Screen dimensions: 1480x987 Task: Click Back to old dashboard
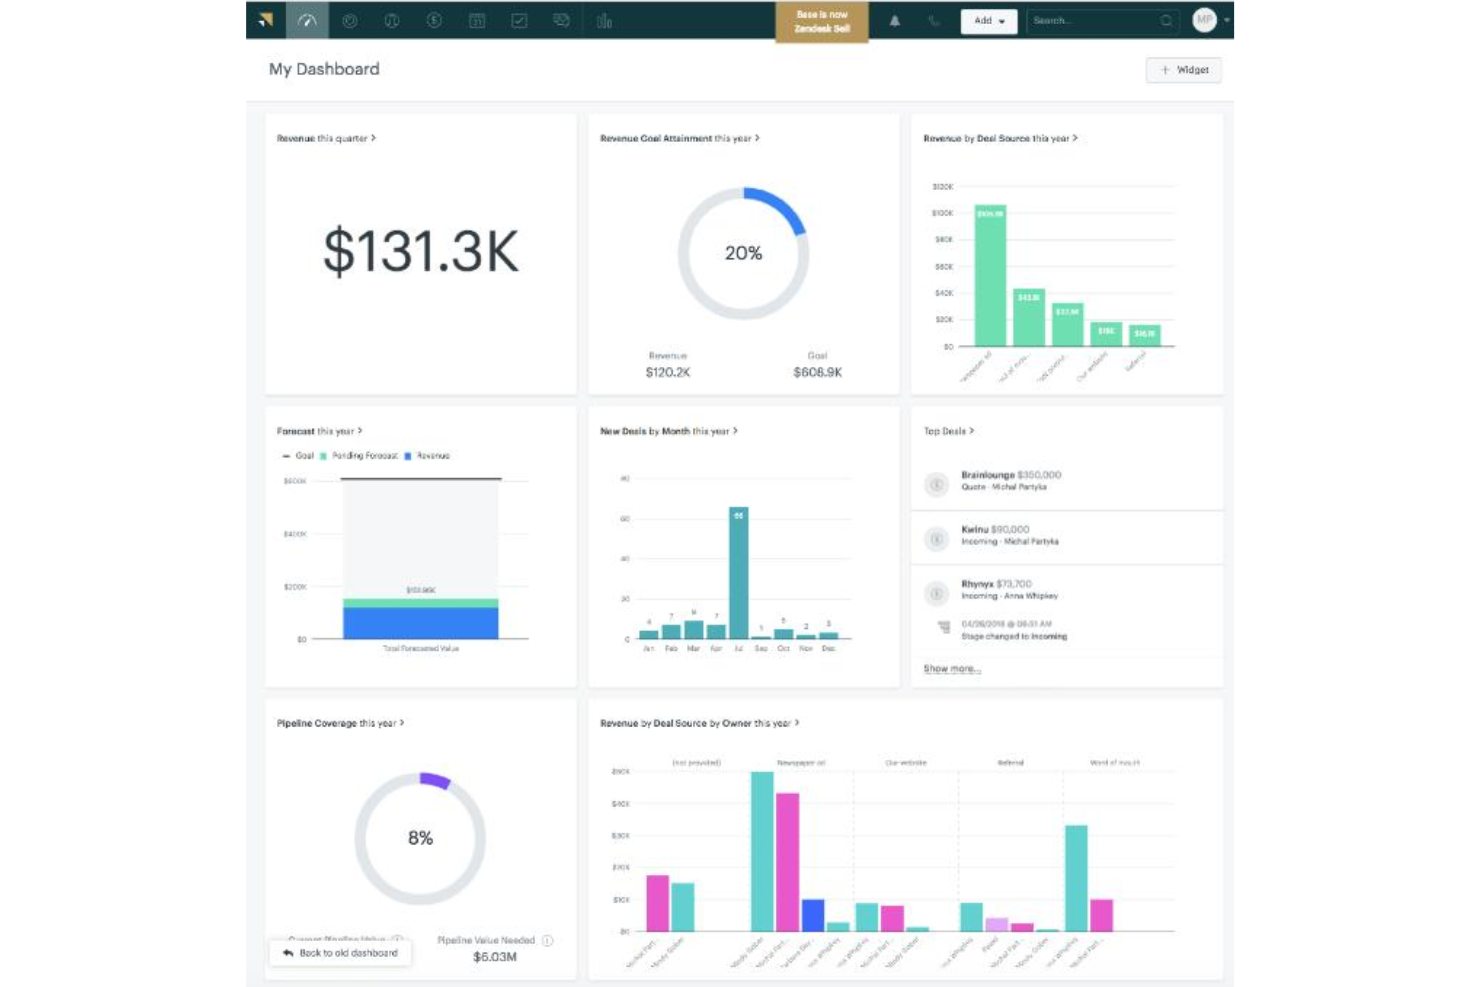pos(340,952)
